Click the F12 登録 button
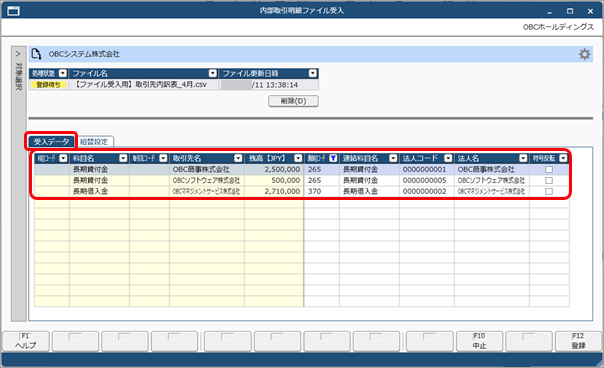The width and height of the screenshot is (604, 368). point(578,341)
